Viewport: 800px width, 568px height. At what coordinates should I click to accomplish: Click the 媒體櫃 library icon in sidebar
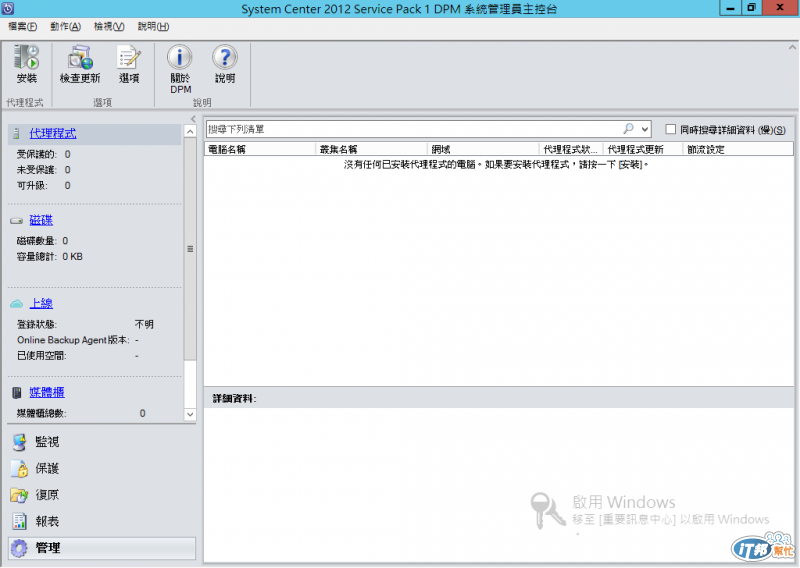tap(17, 392)
